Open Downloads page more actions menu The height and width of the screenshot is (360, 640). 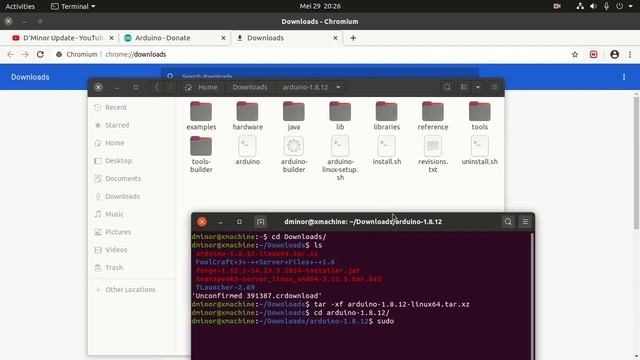[x=624, y=77]
